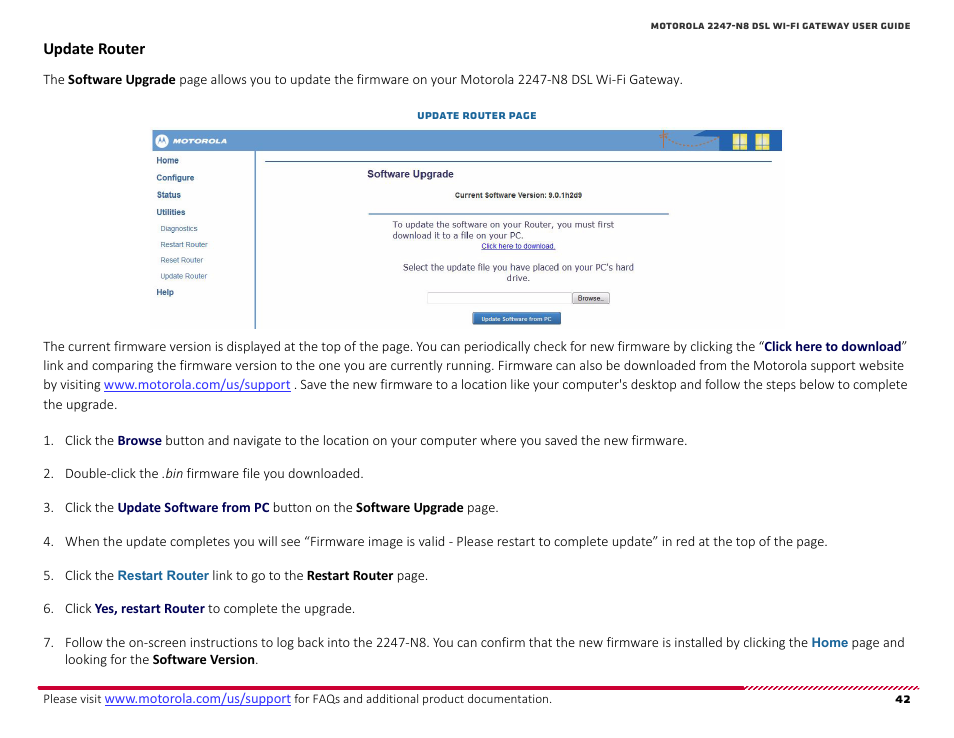Go to Diagnostics submenu entry

[179, 229]
